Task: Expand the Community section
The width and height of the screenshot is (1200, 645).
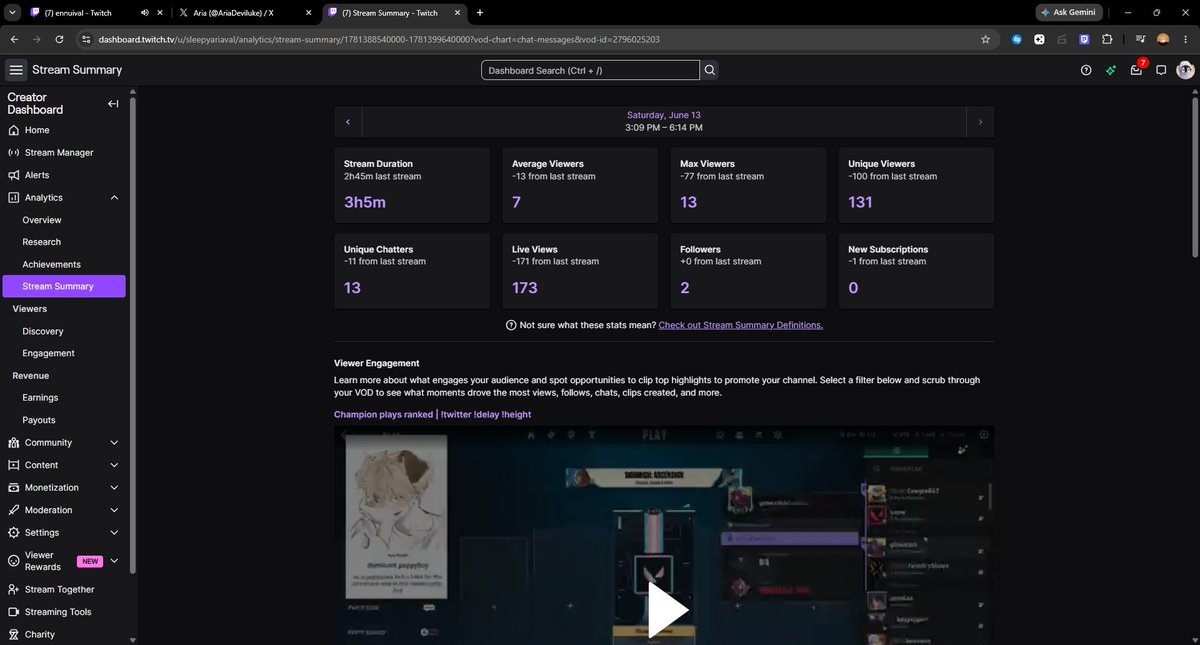Action: (114, 442)
